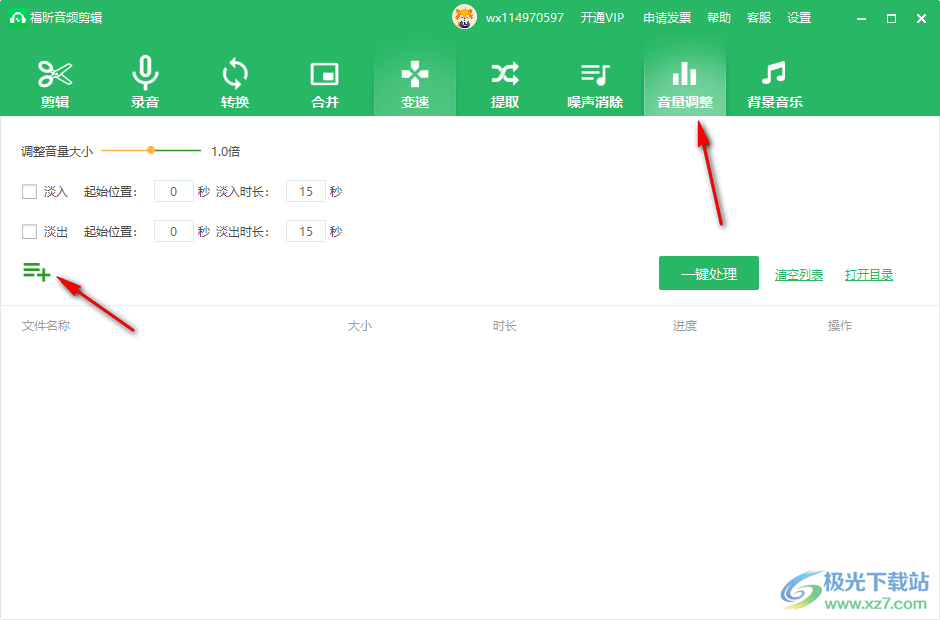Open the 转换 format conversion tool

click(235, 84)
